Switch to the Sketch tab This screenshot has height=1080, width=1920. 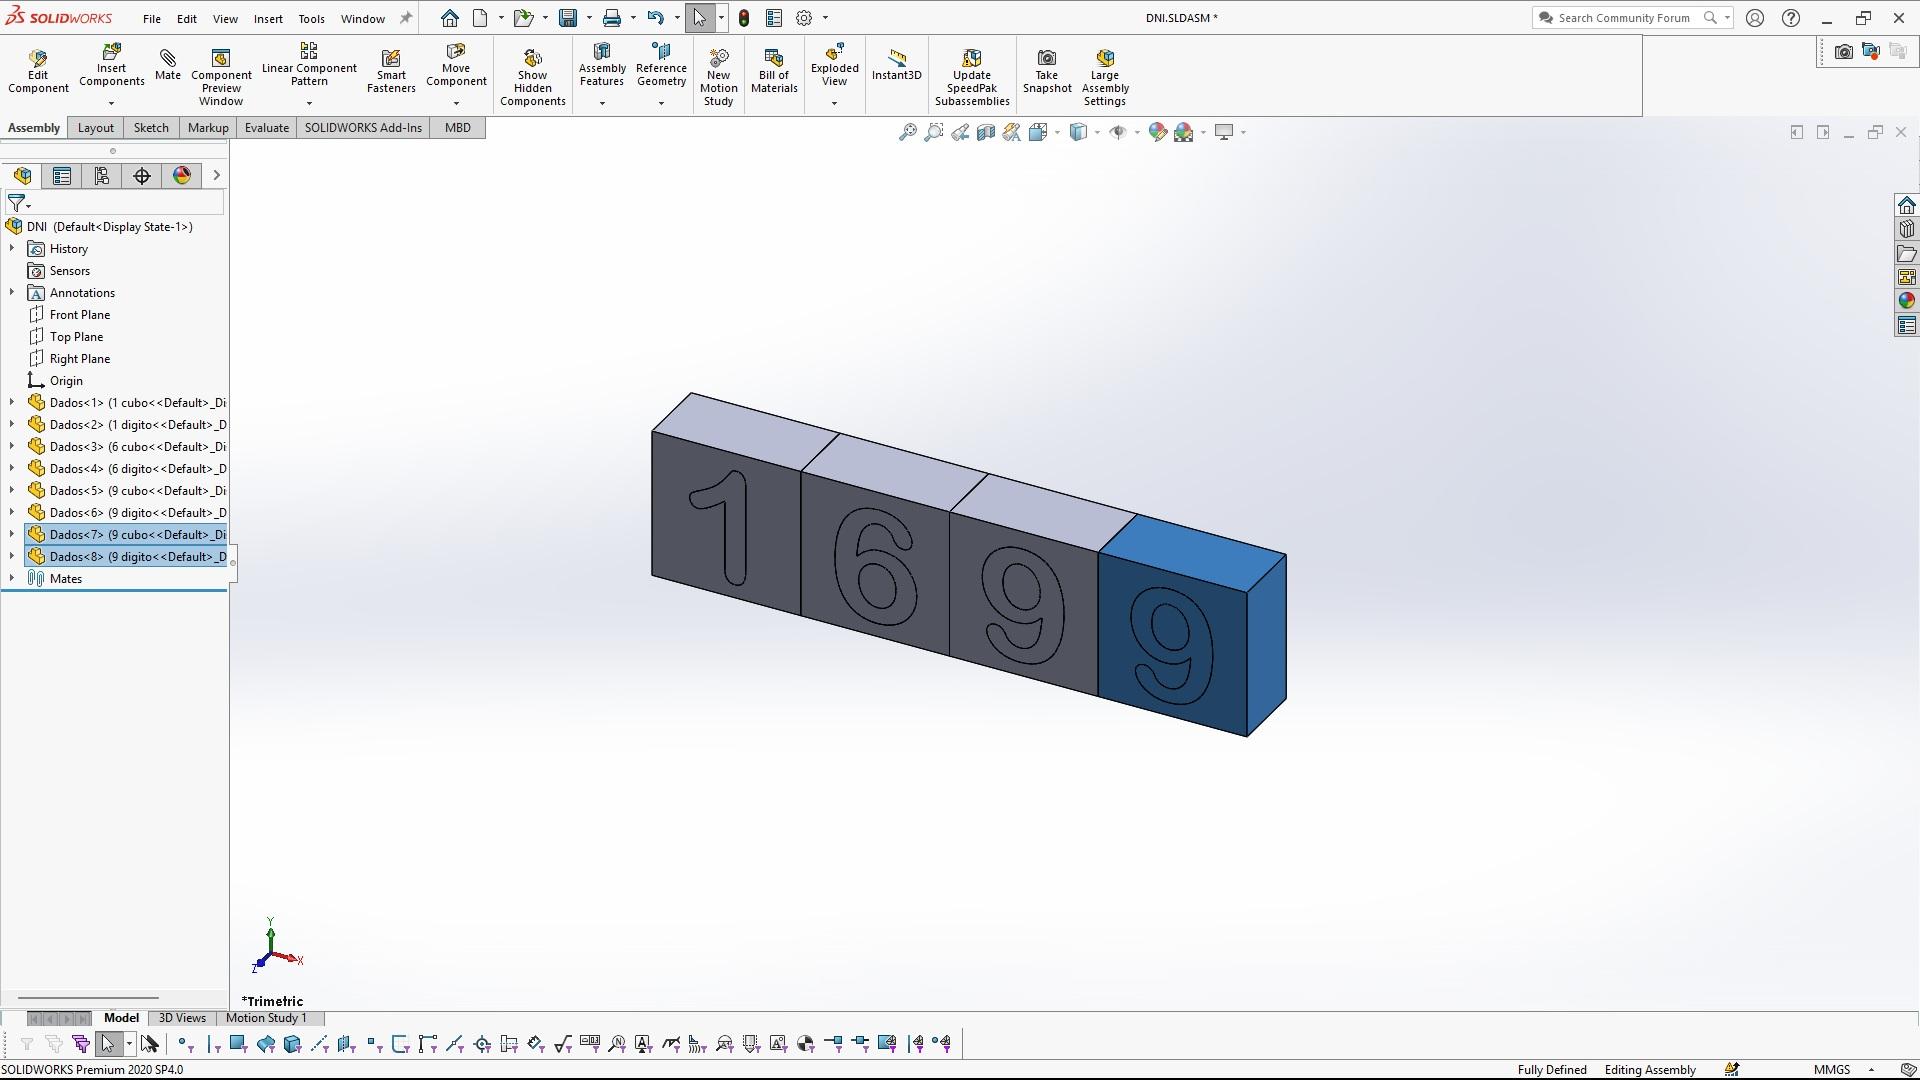pos(151,128)
